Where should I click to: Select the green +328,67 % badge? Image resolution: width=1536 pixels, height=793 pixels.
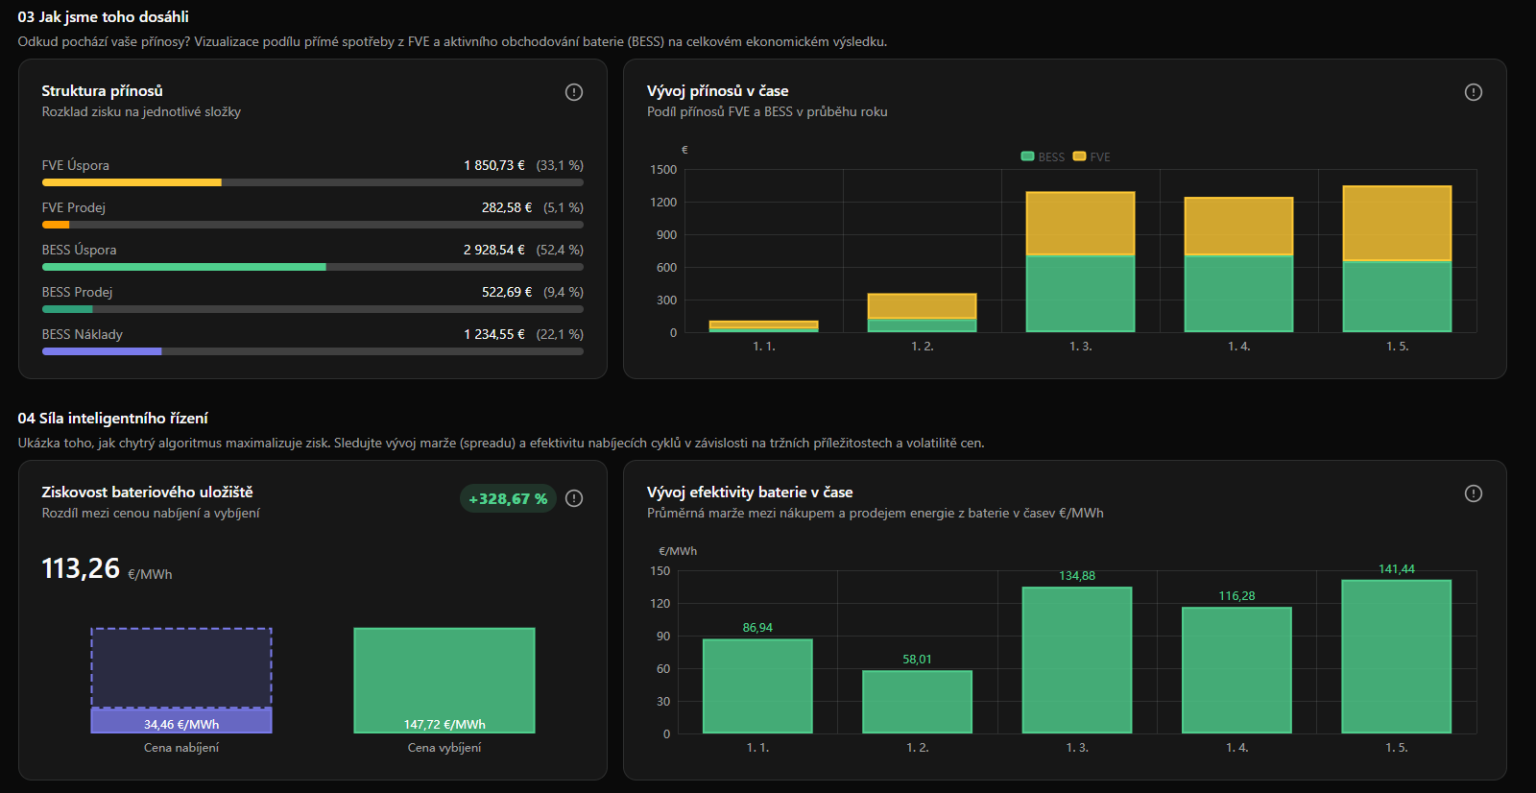(508, 498)
